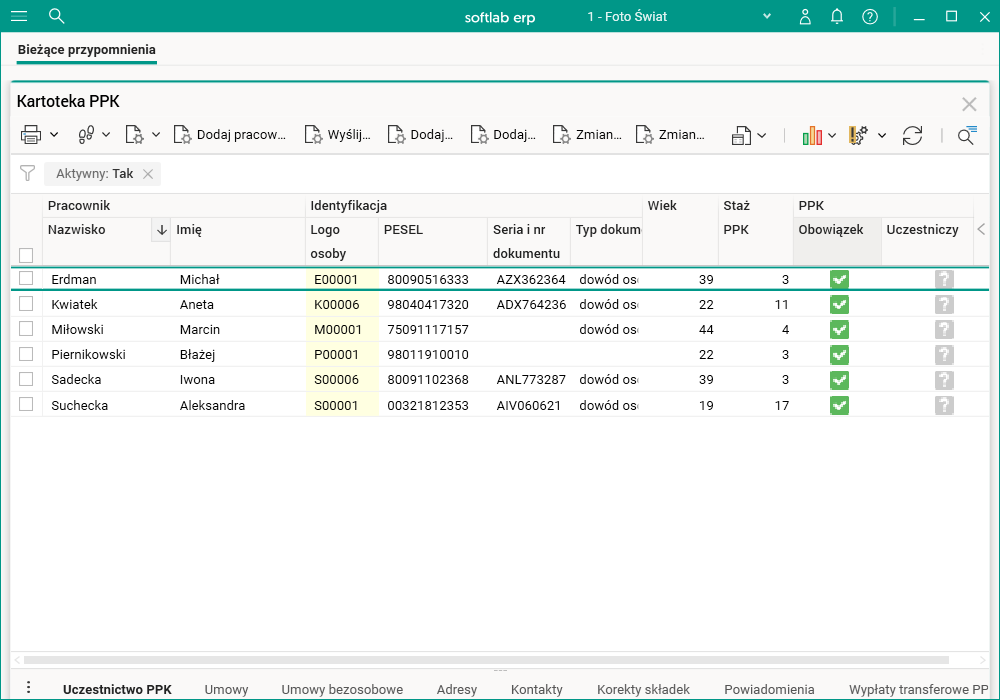Select the checkbox next to Kwiatek

point(26,304)
